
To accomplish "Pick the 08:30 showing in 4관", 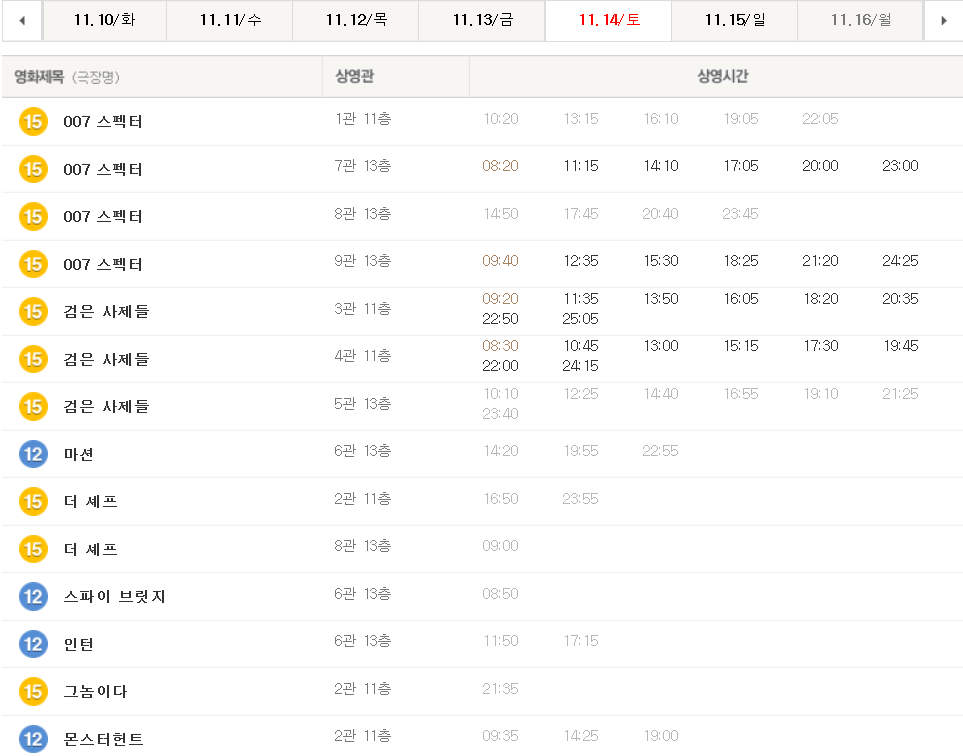I will [501, 346].
